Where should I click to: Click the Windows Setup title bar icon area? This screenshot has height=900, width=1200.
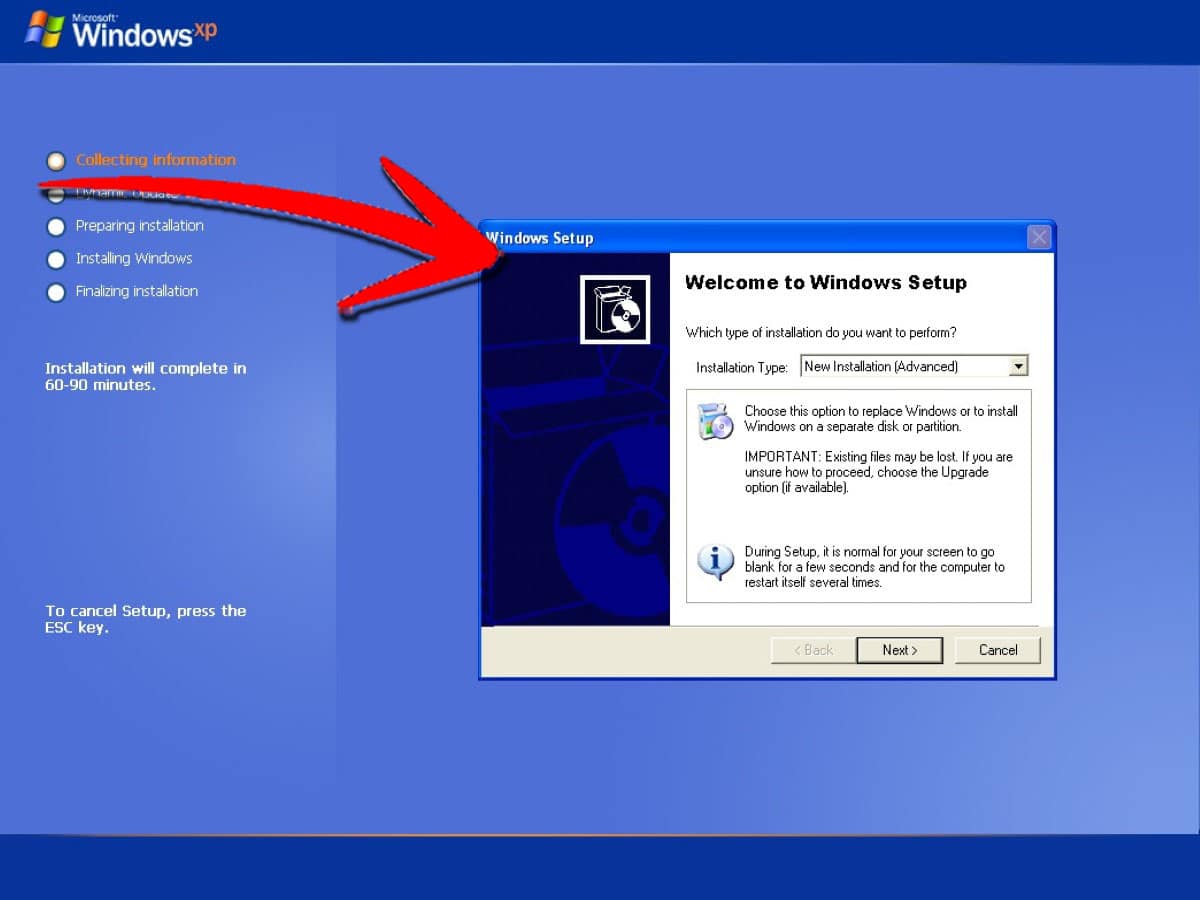point(492,238)
